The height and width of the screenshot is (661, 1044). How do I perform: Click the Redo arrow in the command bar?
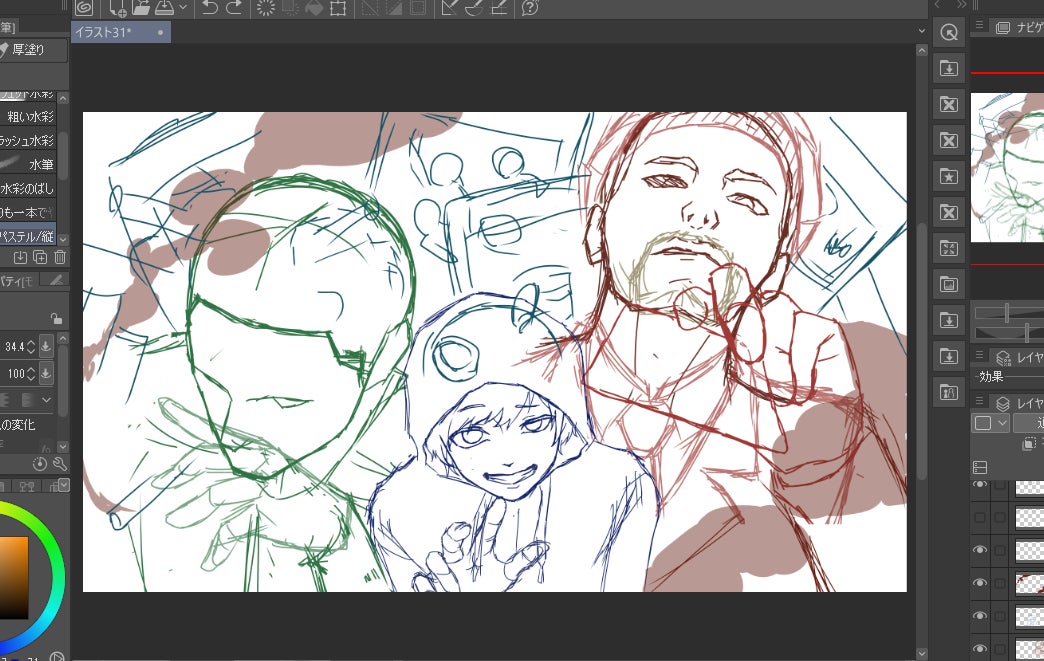coord(234,9)
